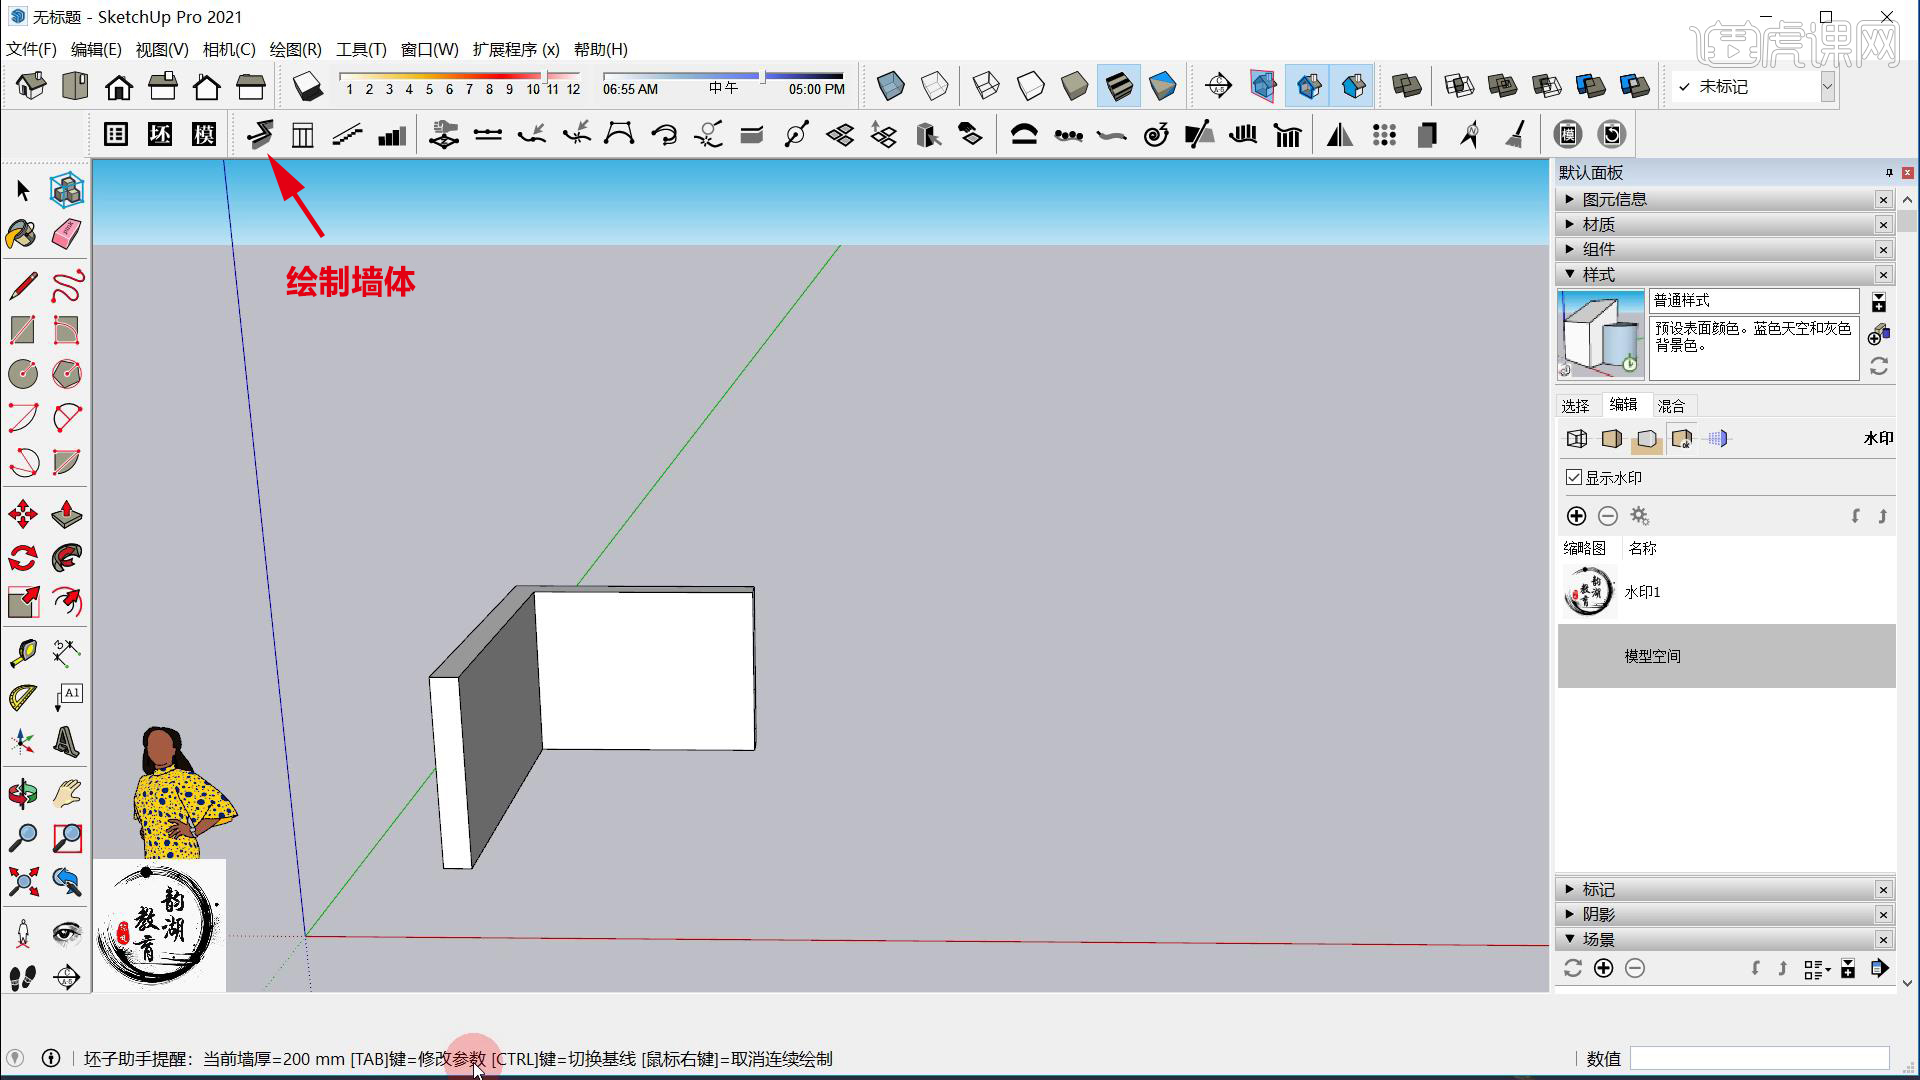The width and height of the screenshot is (1920, 1080).
Task: Close the 样式 panel with X
Action: (1883, 275)
